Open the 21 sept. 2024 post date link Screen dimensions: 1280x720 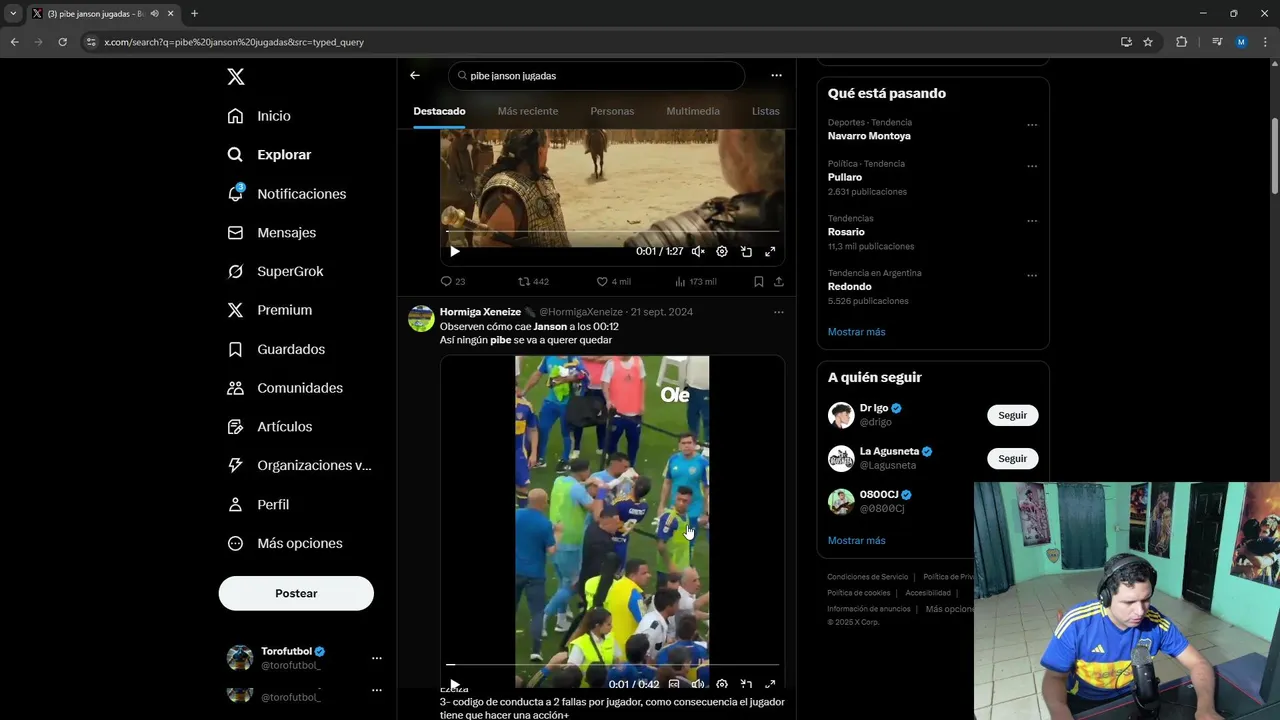661,312
